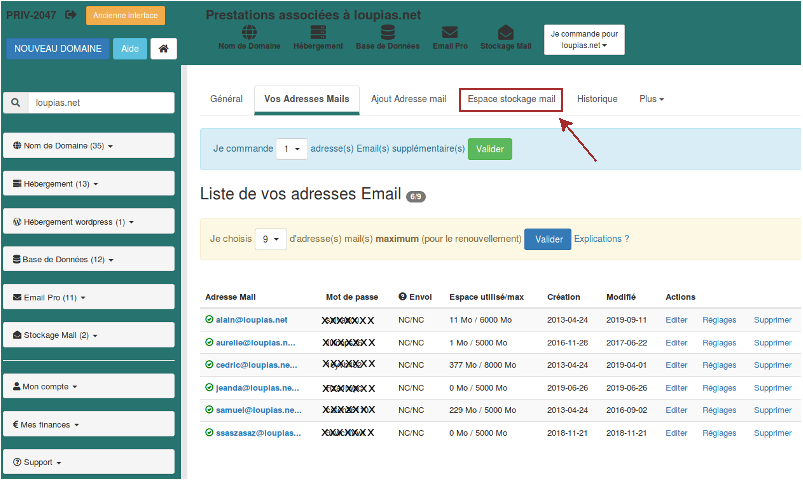Open the alain@loupias.net address link

tap(251, 320)
